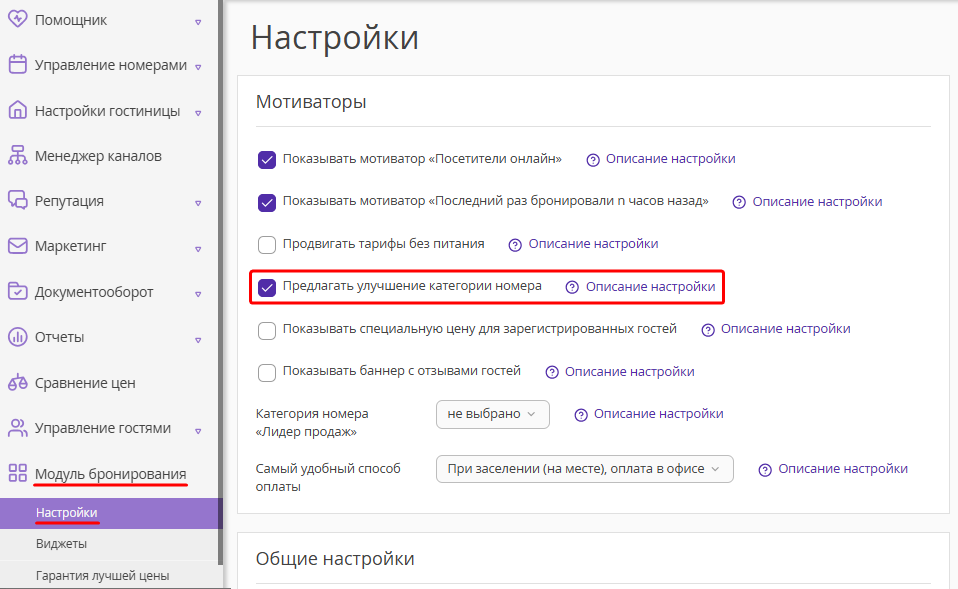Screen dimensions: 958x589
Task: Click the Мотиваторы section heading
Action: click(311, 101)
